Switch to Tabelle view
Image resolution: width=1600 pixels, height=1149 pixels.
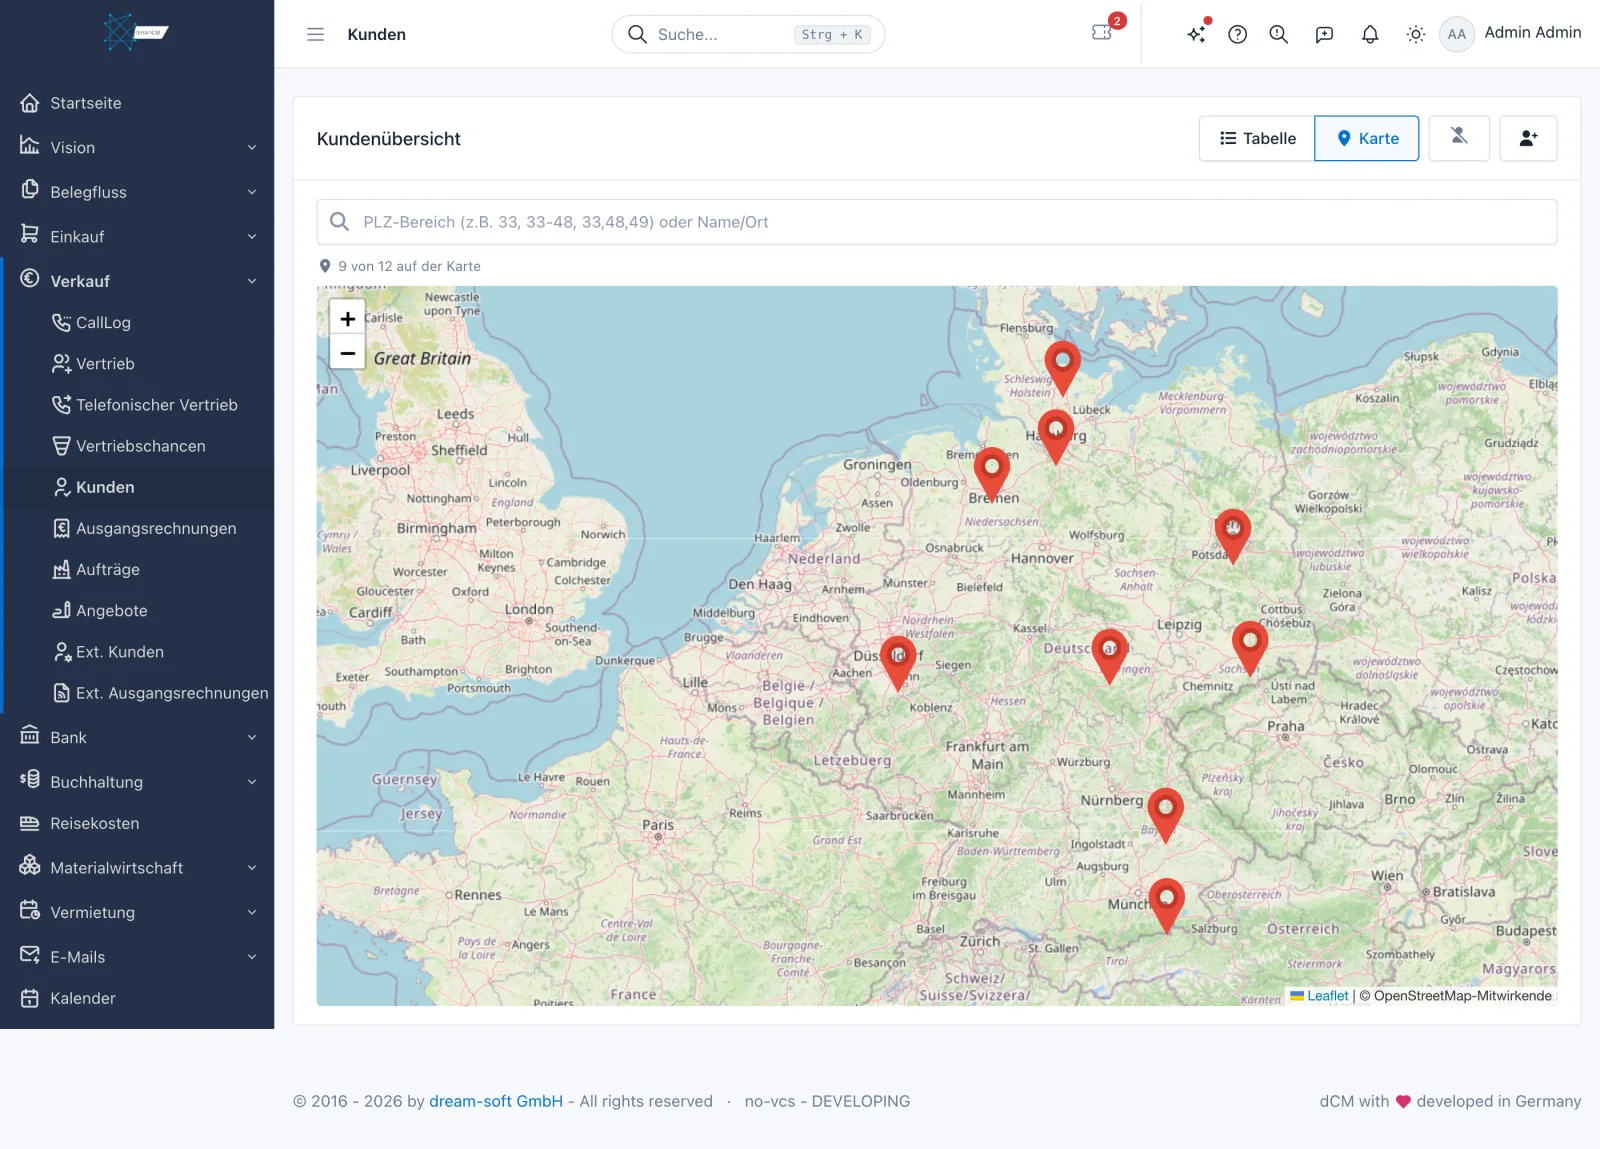pyautogui.click(x=1257, y=138)
